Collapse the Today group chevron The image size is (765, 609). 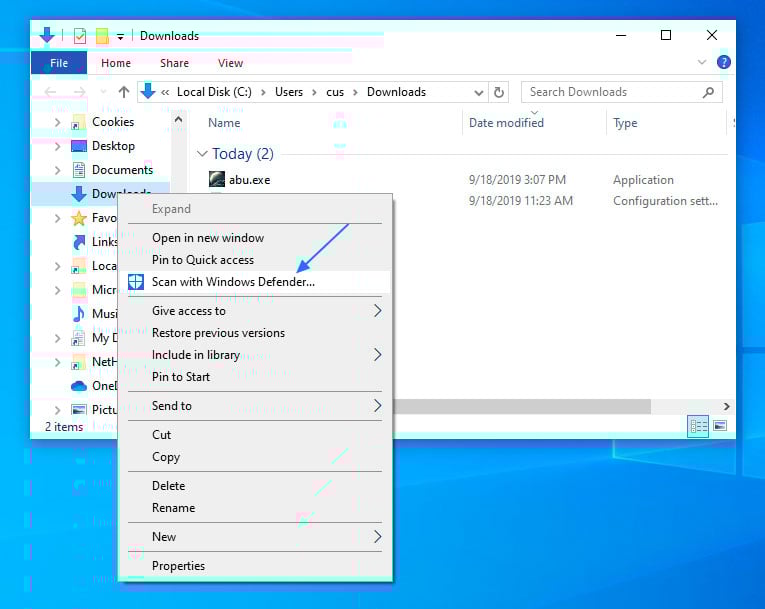coord(203,154)
